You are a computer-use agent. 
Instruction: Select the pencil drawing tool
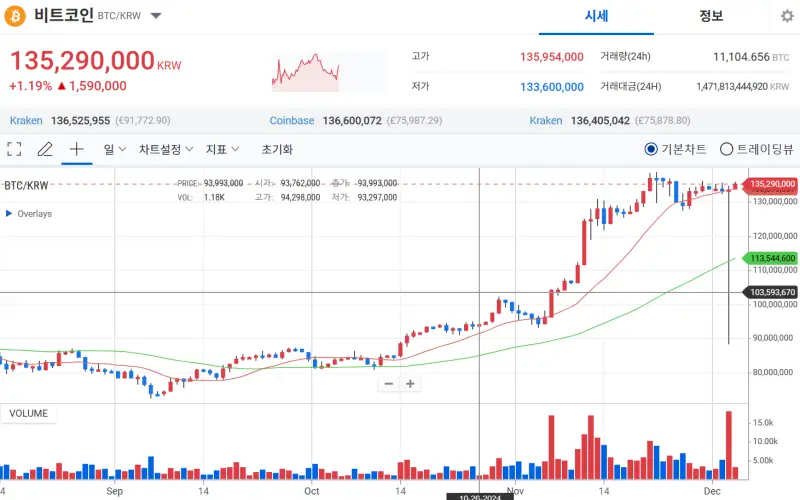[x=45, y=149]
